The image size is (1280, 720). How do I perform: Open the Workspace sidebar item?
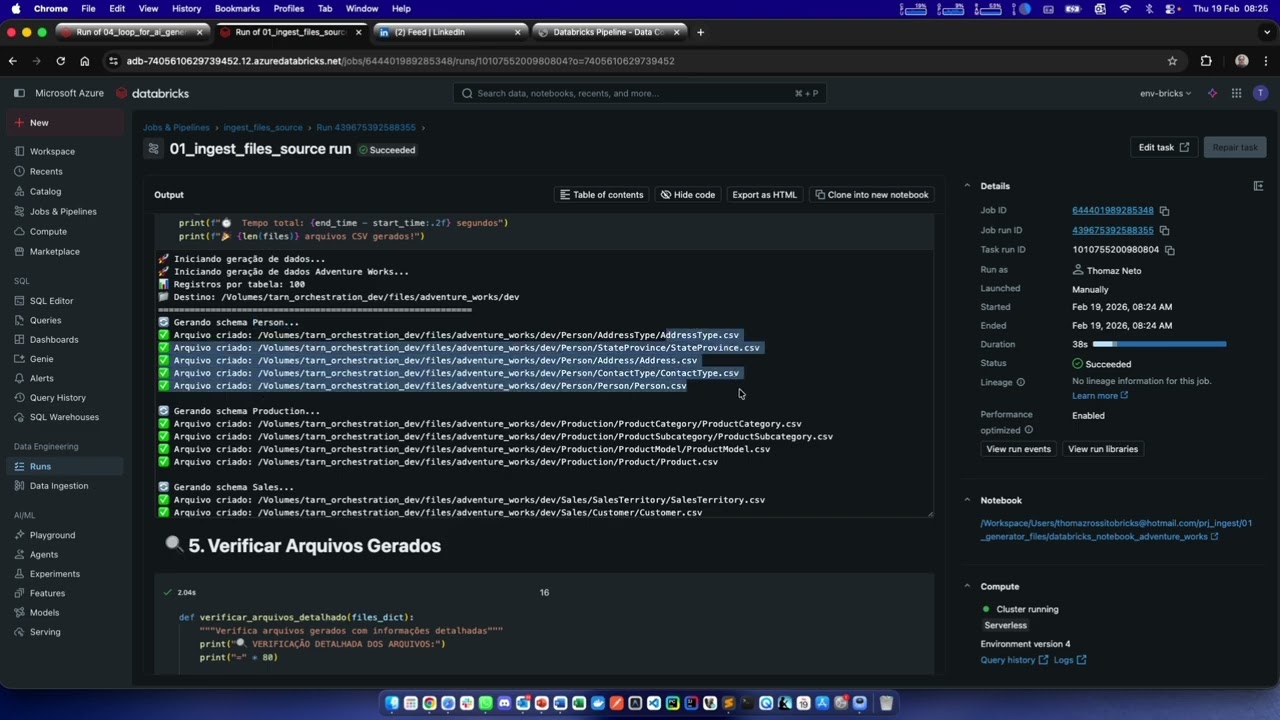pyautogui.click(x=52, y=152)
